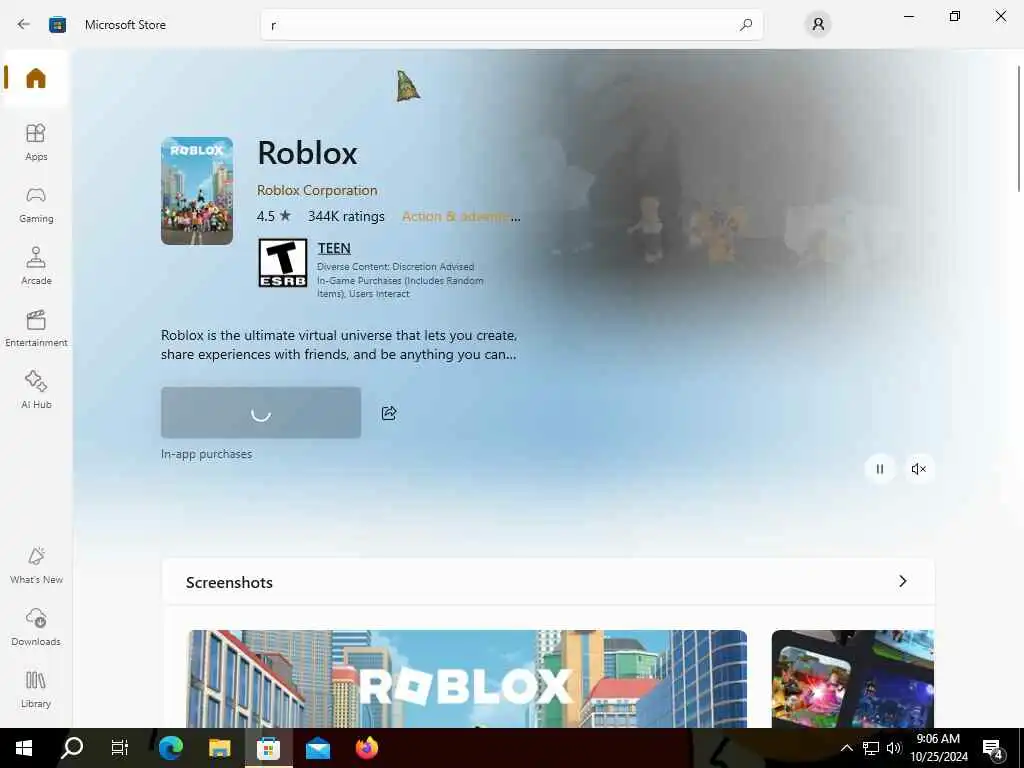Share the Roblox app page
The width and height of the screenshot is (1024, 768).
tap(389, 413)
